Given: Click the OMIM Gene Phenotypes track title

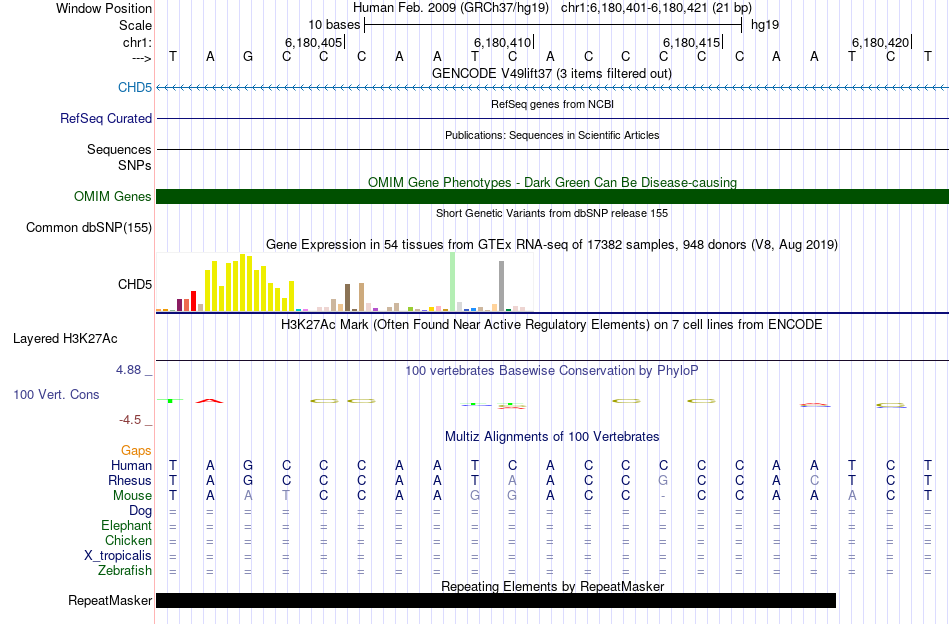Looking at the screenshot, I should (552, 182).
